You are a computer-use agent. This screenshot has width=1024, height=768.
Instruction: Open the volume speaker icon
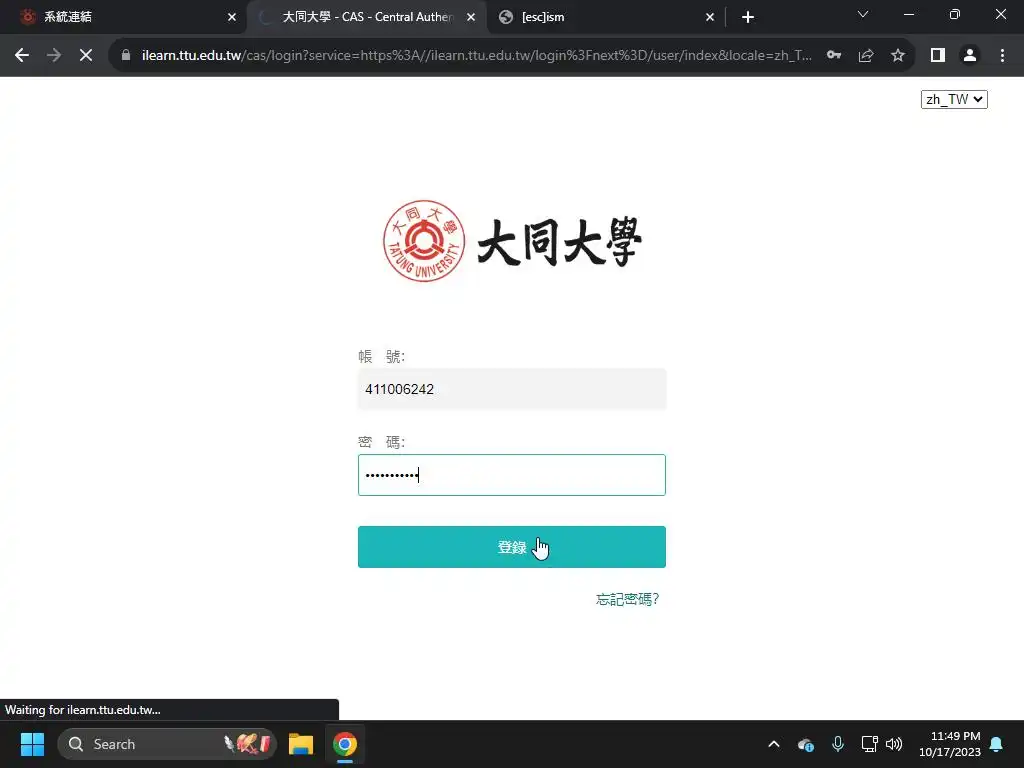click(x=894, y=744)
